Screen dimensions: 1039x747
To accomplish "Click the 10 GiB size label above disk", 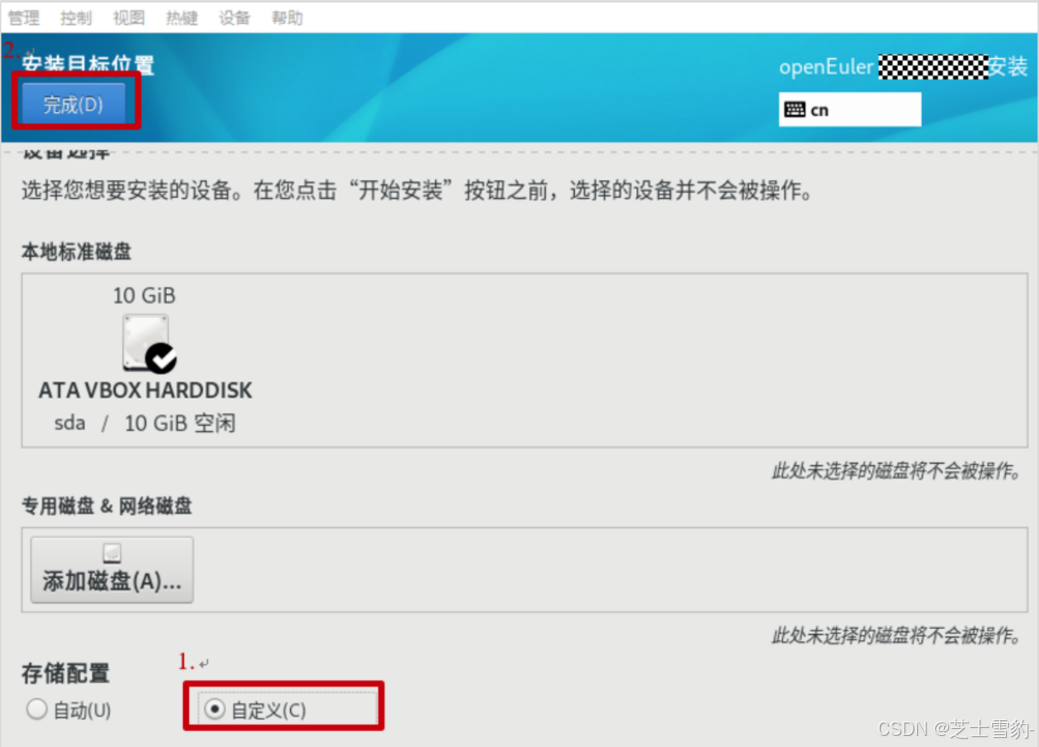I will [144, 296].
